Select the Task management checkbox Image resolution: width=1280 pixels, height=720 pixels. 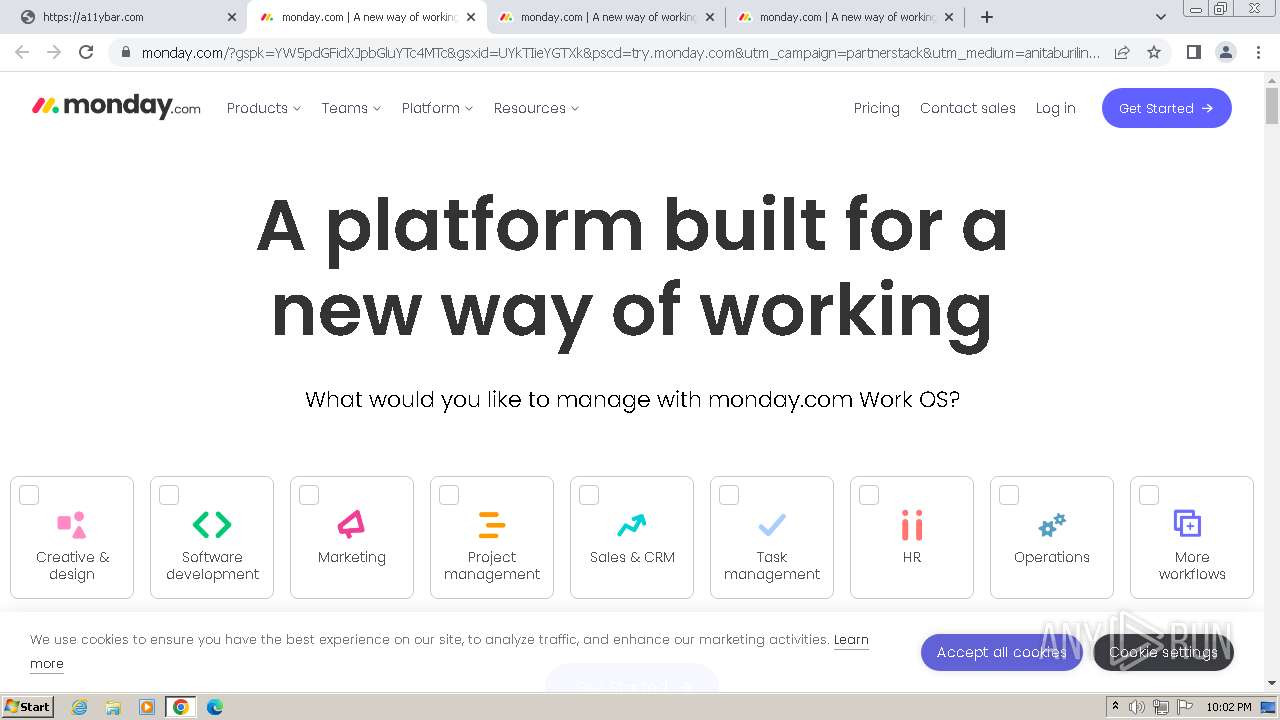click(729, 495)
